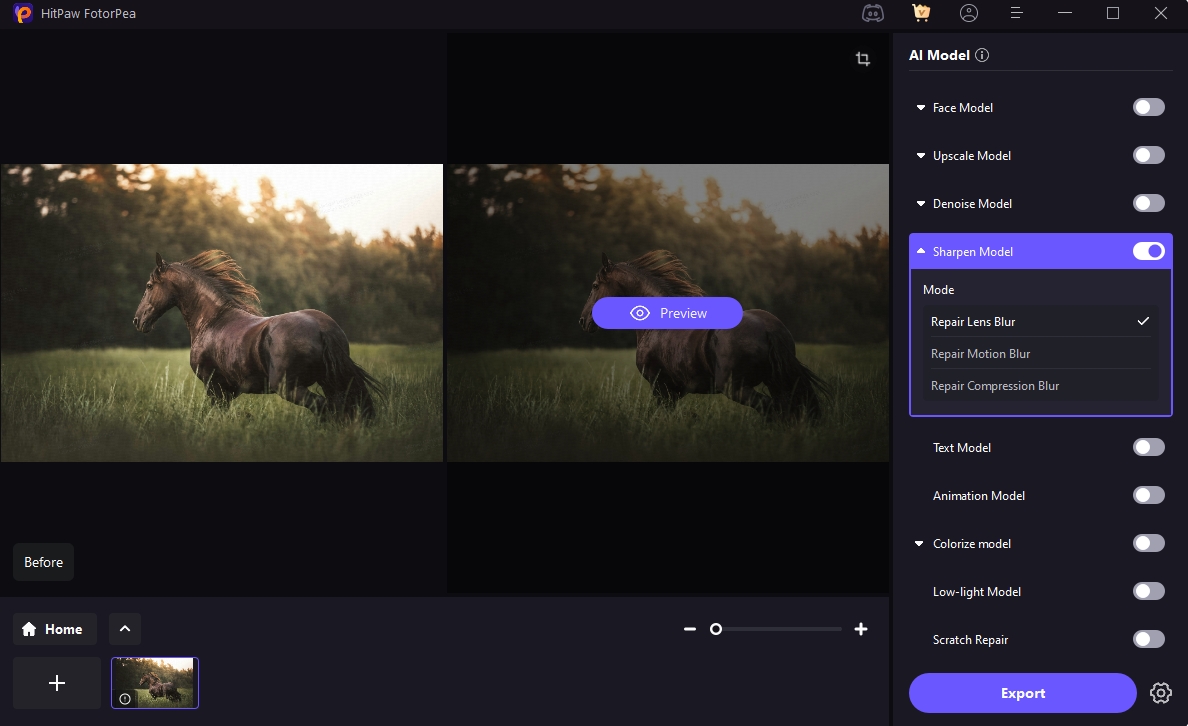Expand the Colorize model options arrow
The height and width of the screenshot is (726, 1188).
click(919, 543)
